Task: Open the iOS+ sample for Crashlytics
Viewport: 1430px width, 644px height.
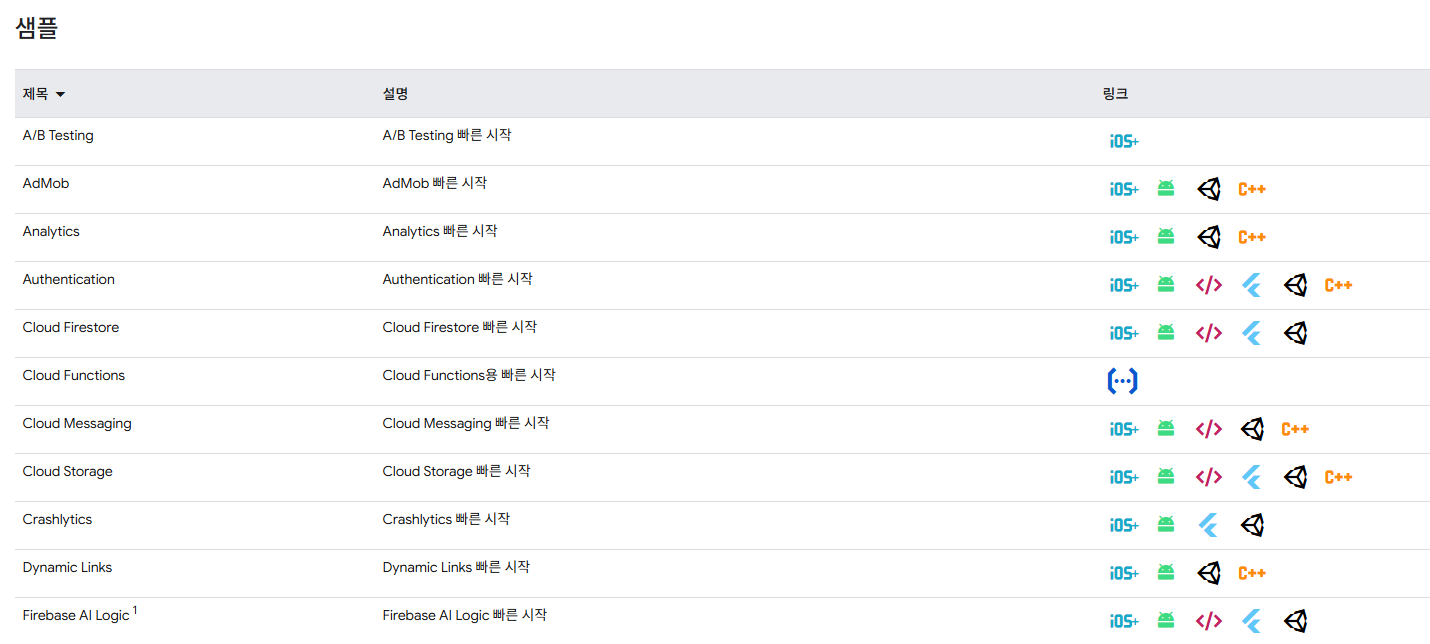Action: pos(1124,525)
